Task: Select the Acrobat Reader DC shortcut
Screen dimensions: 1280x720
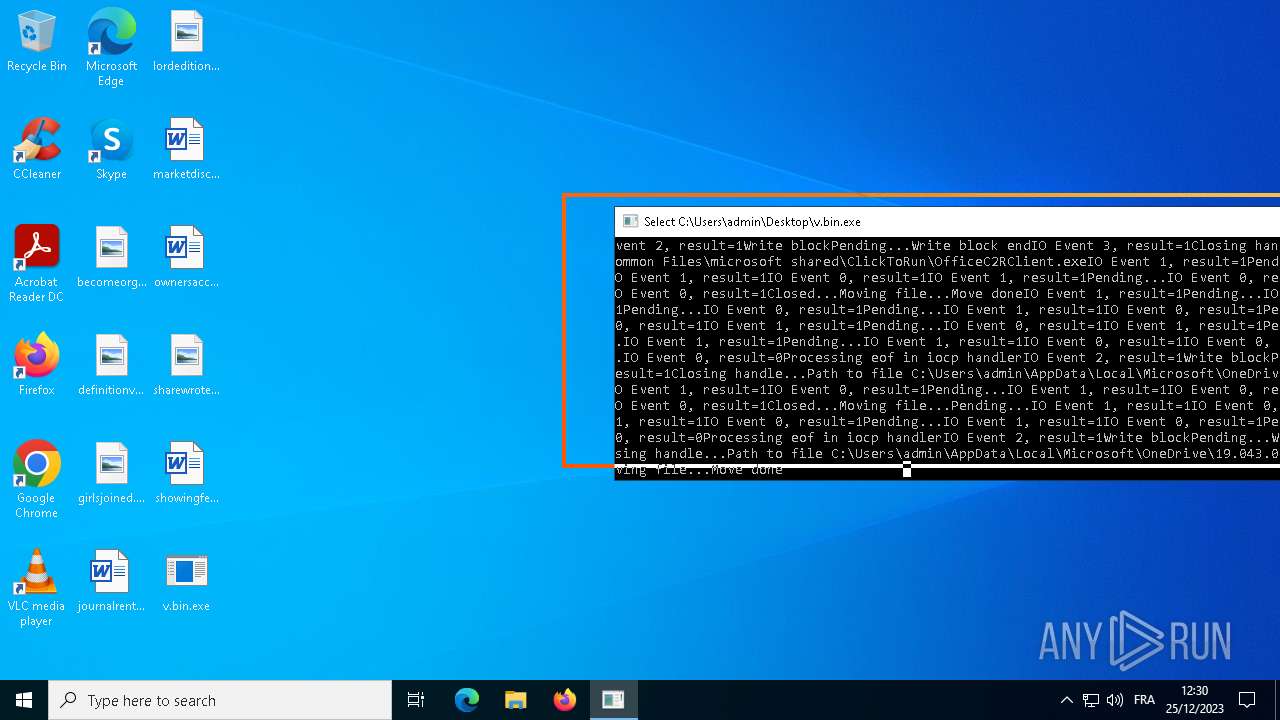Action: click(37, 265)
